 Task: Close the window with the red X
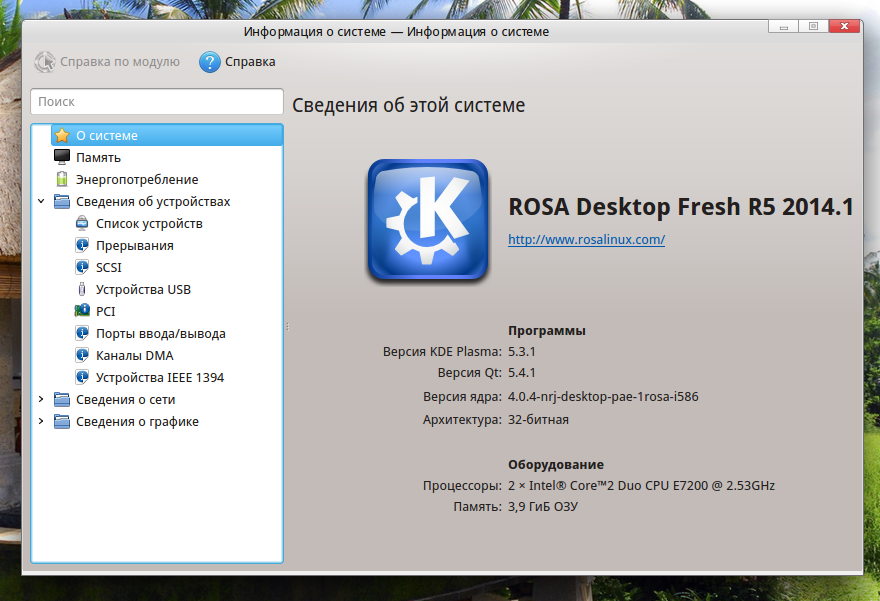tap(844, 26)
